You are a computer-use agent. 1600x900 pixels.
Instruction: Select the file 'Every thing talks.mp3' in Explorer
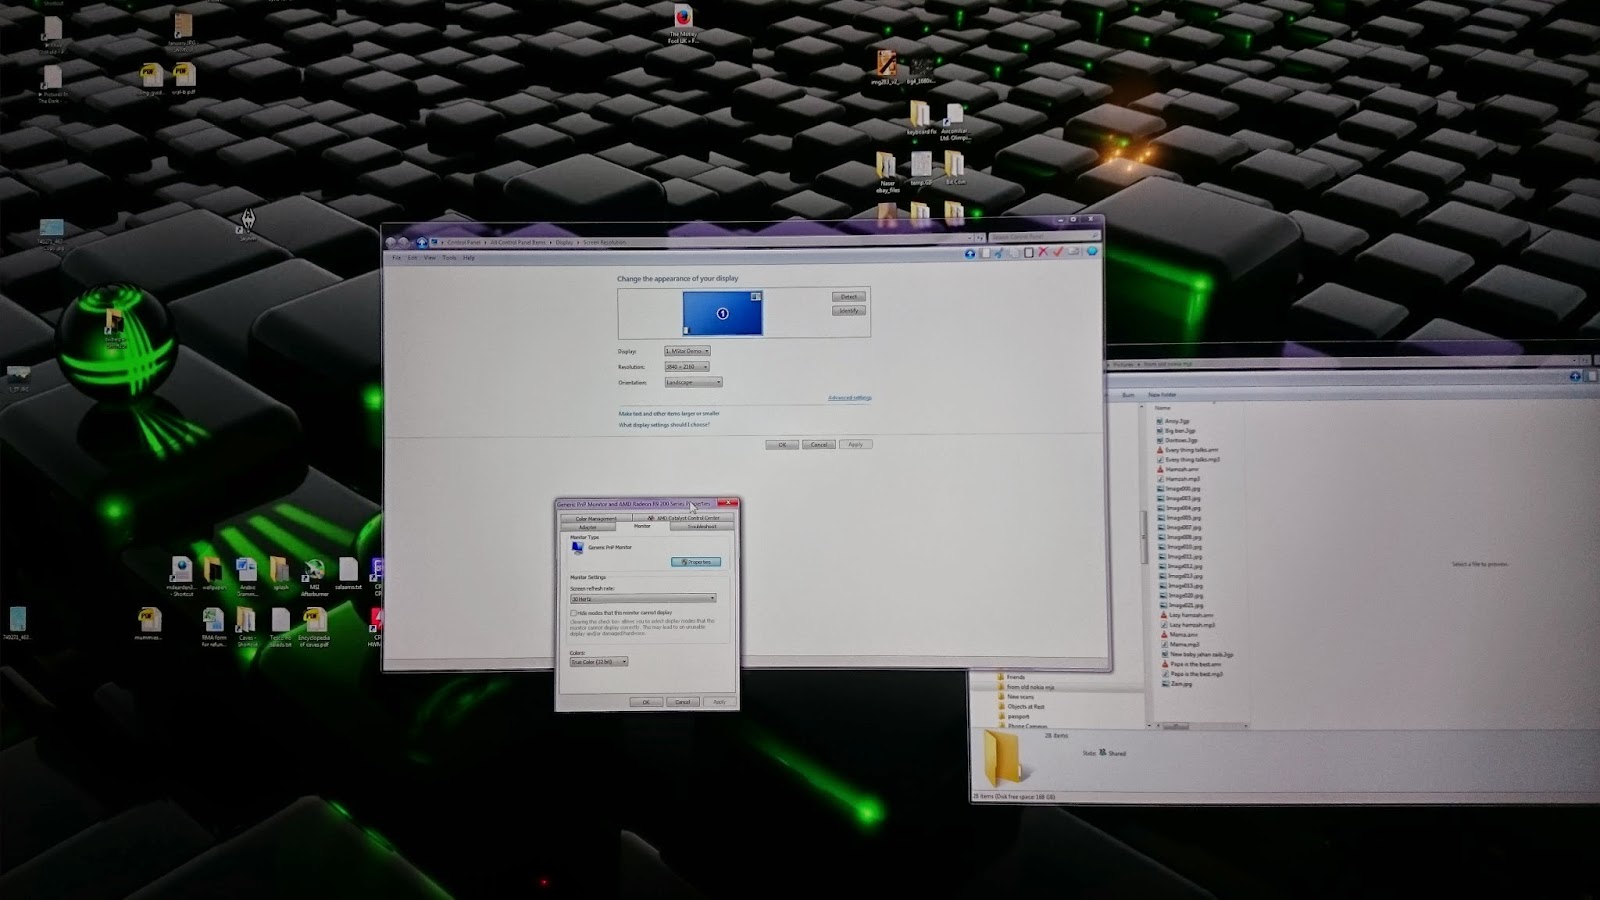pos(1188,460)
